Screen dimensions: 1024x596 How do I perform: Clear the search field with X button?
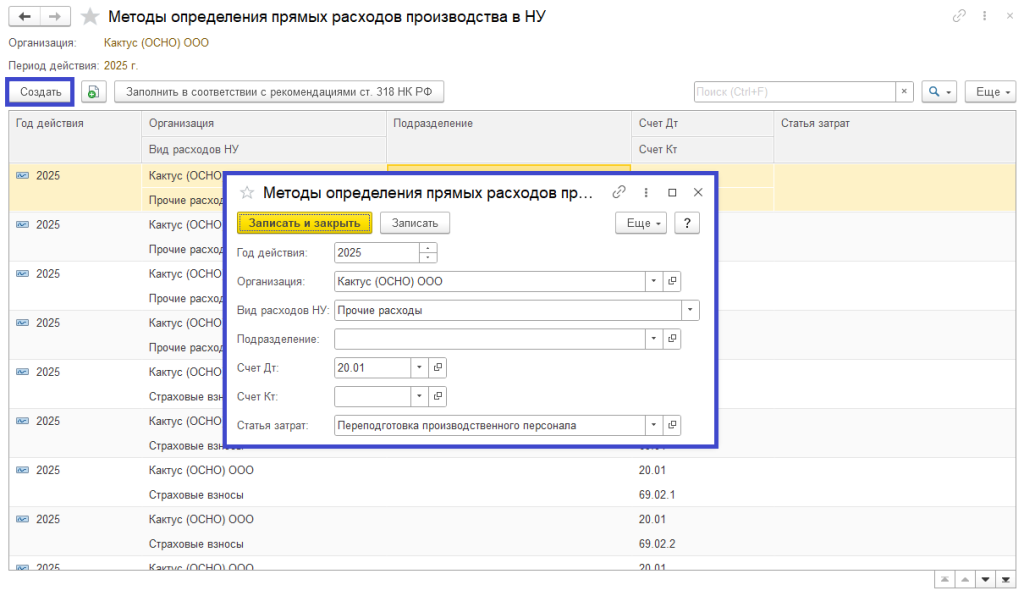[904, 92]
